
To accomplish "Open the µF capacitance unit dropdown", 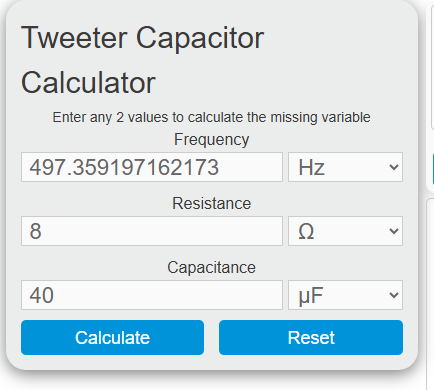I will click(x=345, y=295).
